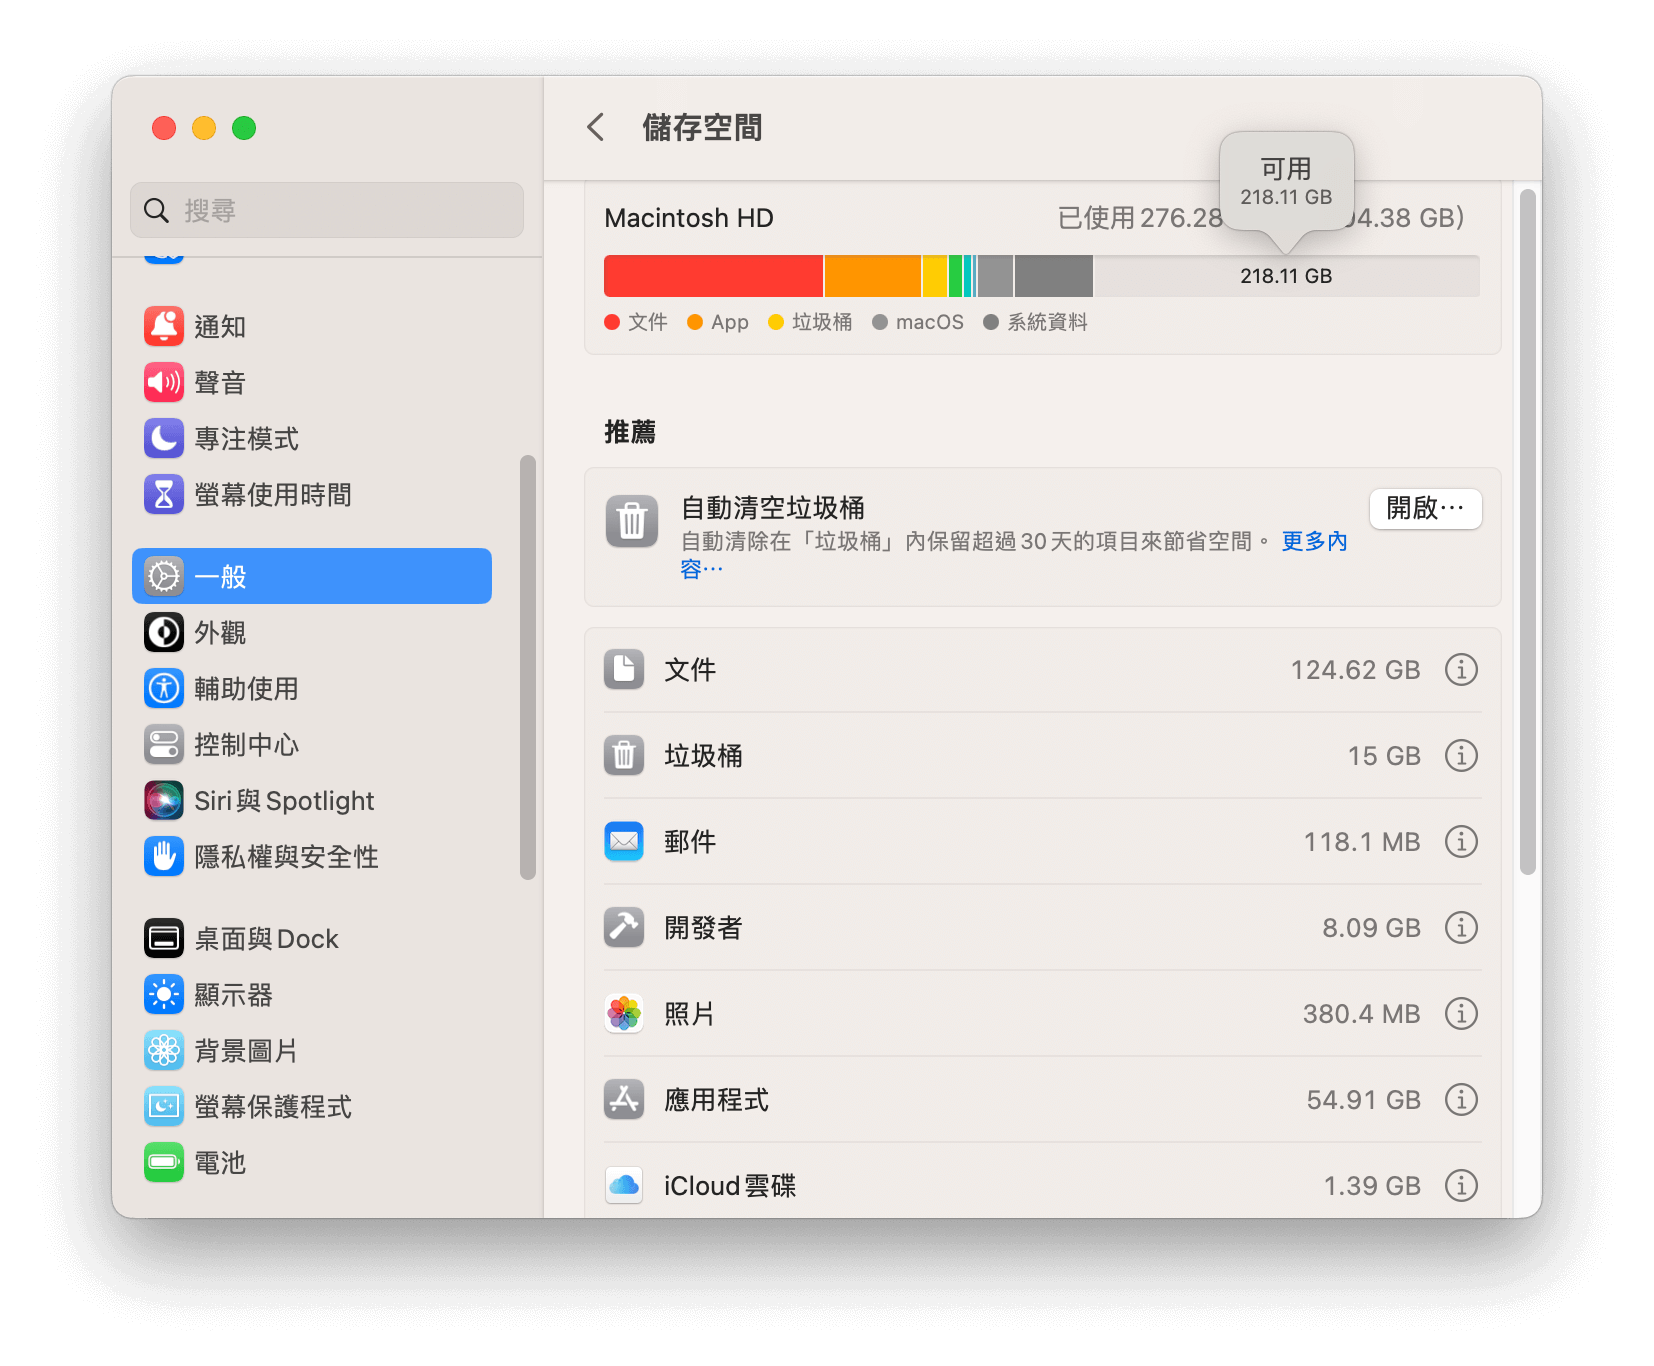Click the 15 GB trash size
This screenshot has height=1366, width=1654.
point(1384,756)
